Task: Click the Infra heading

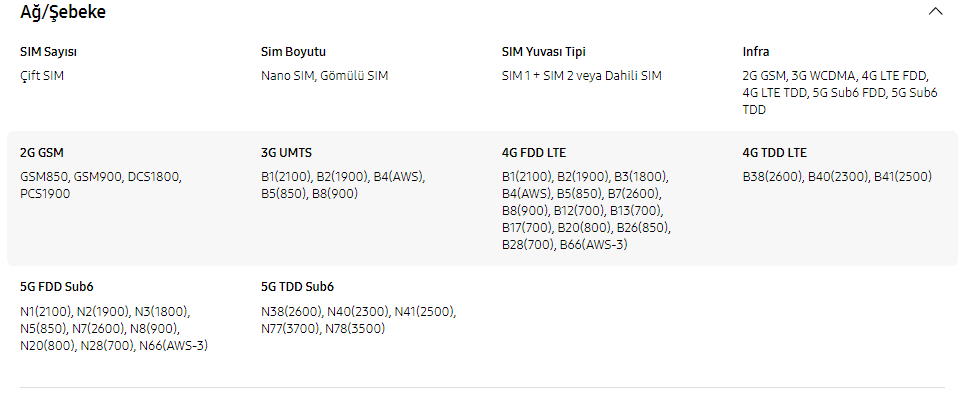Action: [756, 52]
